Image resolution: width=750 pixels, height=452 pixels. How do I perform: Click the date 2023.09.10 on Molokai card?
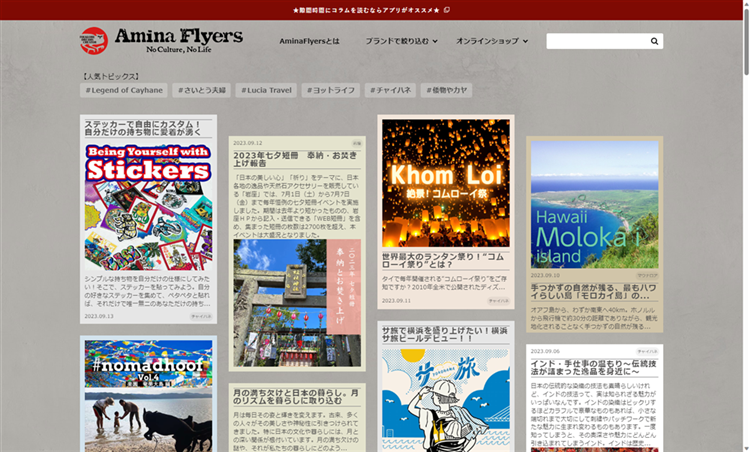coord(545,276)
